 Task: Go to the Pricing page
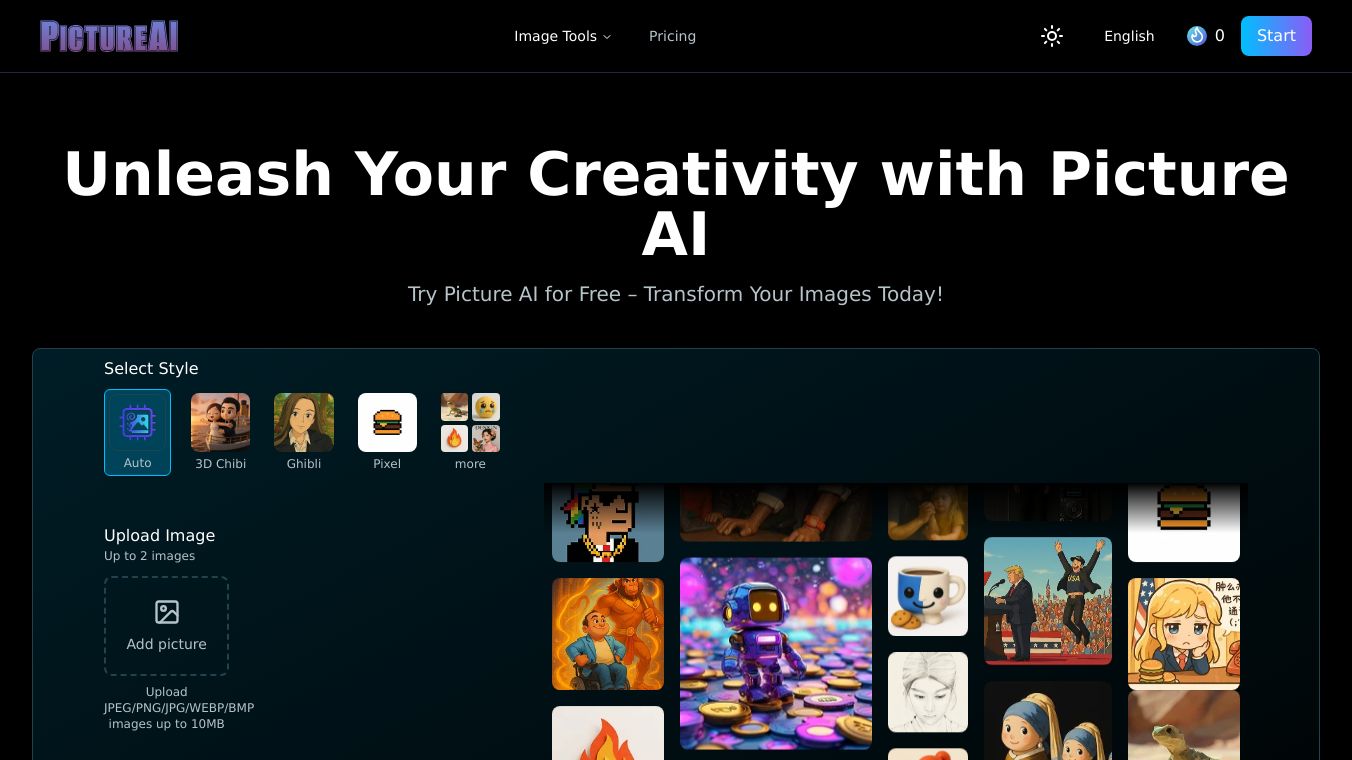pyautogui.click(x=672, y=36)
